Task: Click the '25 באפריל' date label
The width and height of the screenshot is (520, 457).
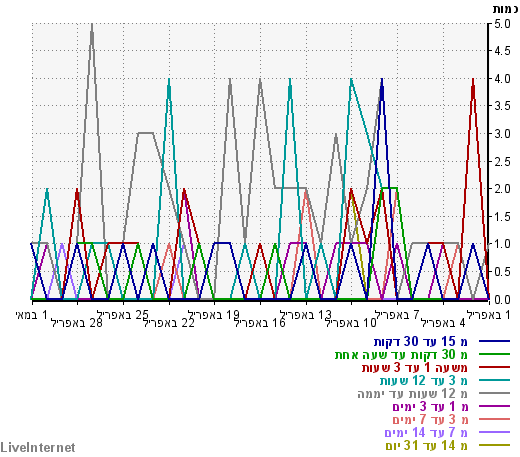Action: (123, 315)
